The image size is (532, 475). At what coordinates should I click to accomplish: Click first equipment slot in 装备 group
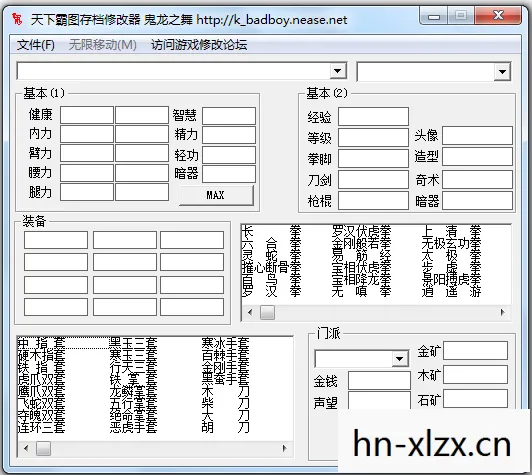coord(56,240)
